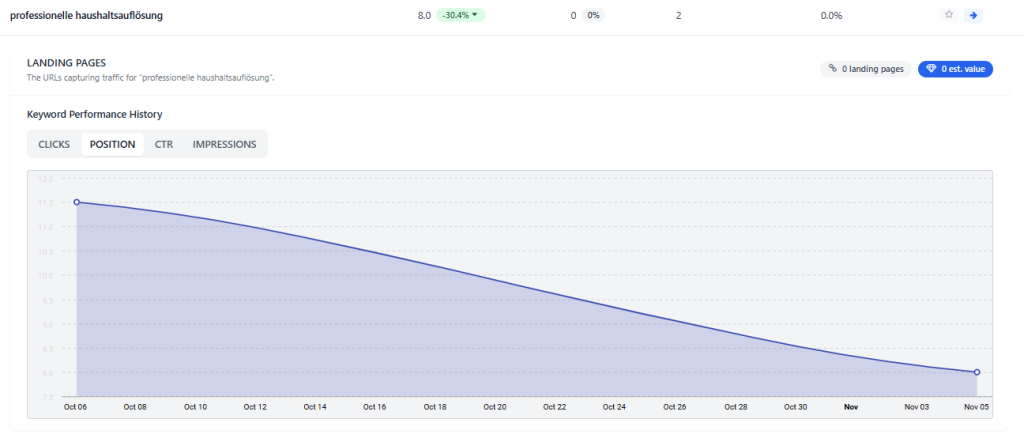
Task: Click the 0% clicks change badge
Action: pyautogui.click(x=594, y=16)
